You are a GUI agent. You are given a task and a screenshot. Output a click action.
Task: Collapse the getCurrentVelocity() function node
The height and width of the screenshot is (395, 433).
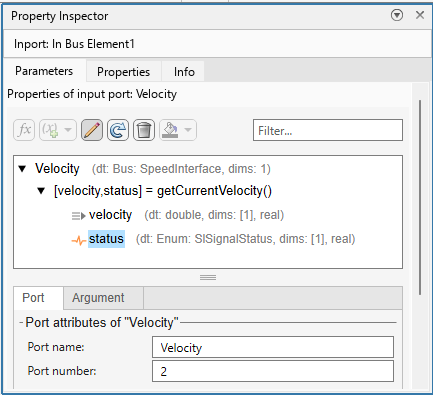pyautogui.click(x=41, y=191)
